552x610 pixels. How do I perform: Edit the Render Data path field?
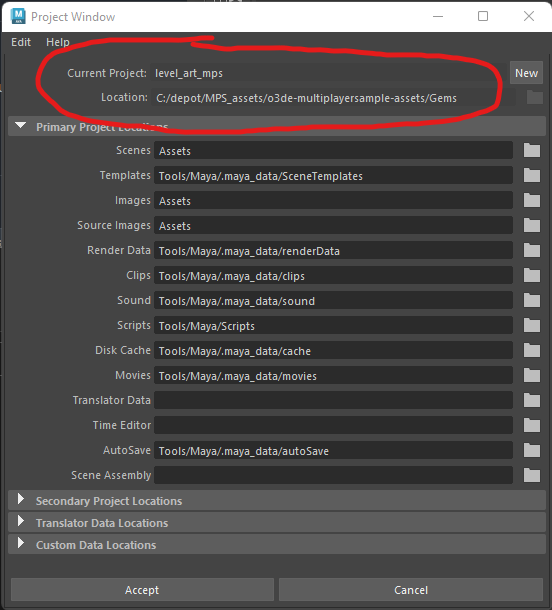tap(333, 250)
